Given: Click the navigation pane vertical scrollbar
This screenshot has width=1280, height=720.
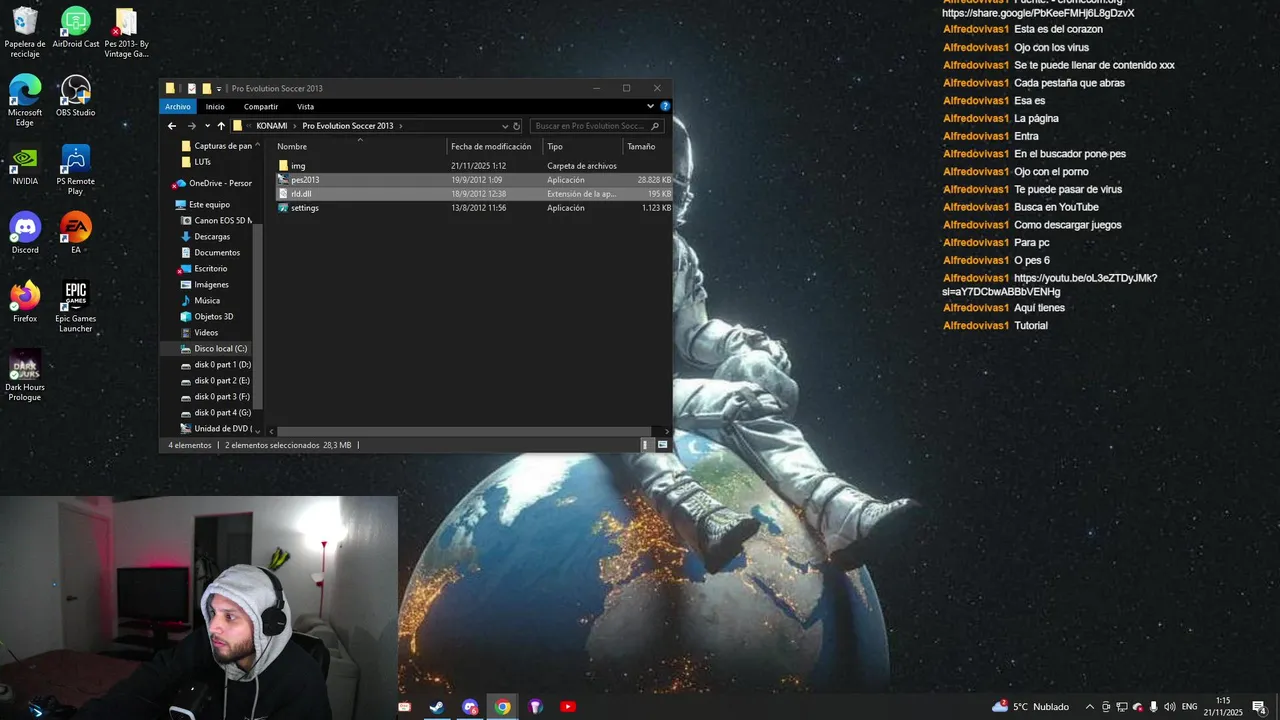Looking at the screenshot, I should tap(259, 315).
